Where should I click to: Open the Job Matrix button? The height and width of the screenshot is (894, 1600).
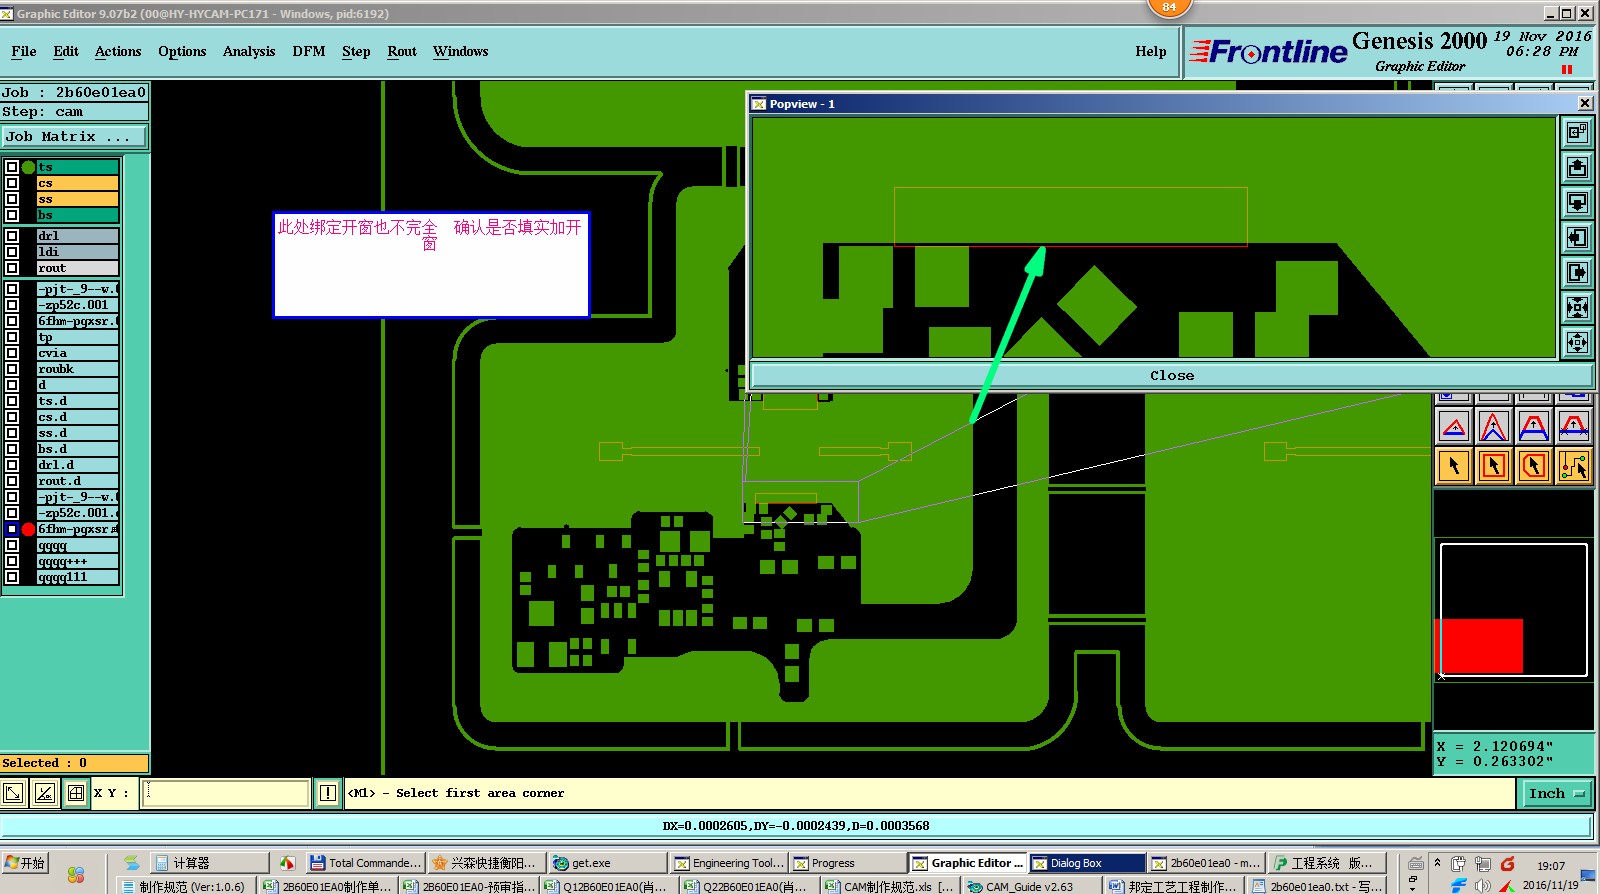tap(74, 136)
